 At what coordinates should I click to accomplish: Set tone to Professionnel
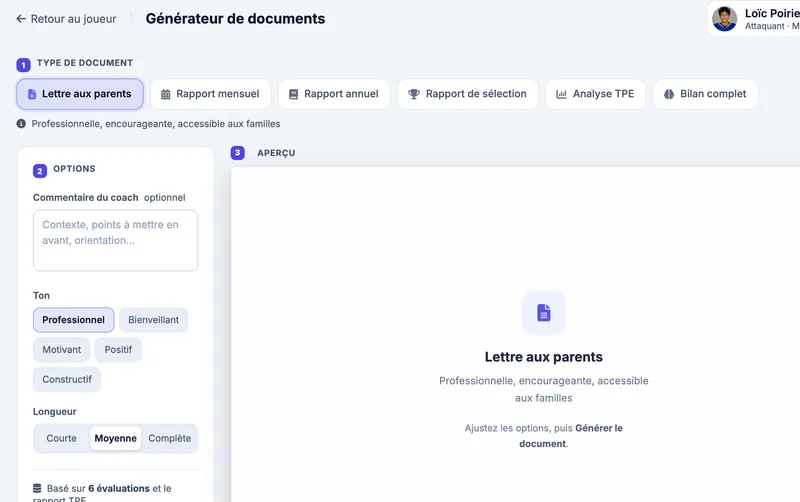[73, 320]
